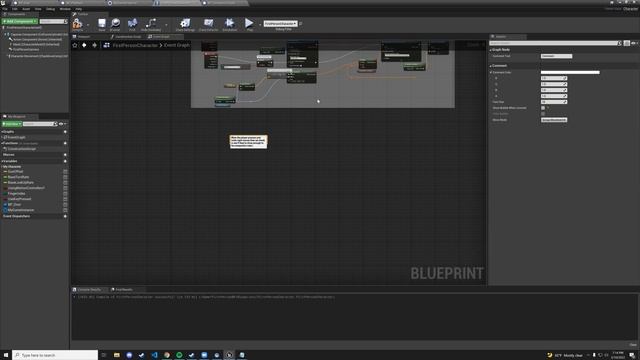Collapse the Comment section in Details
Image resolution: width=640 pixels, height=360 pixels.
(491, 66)
